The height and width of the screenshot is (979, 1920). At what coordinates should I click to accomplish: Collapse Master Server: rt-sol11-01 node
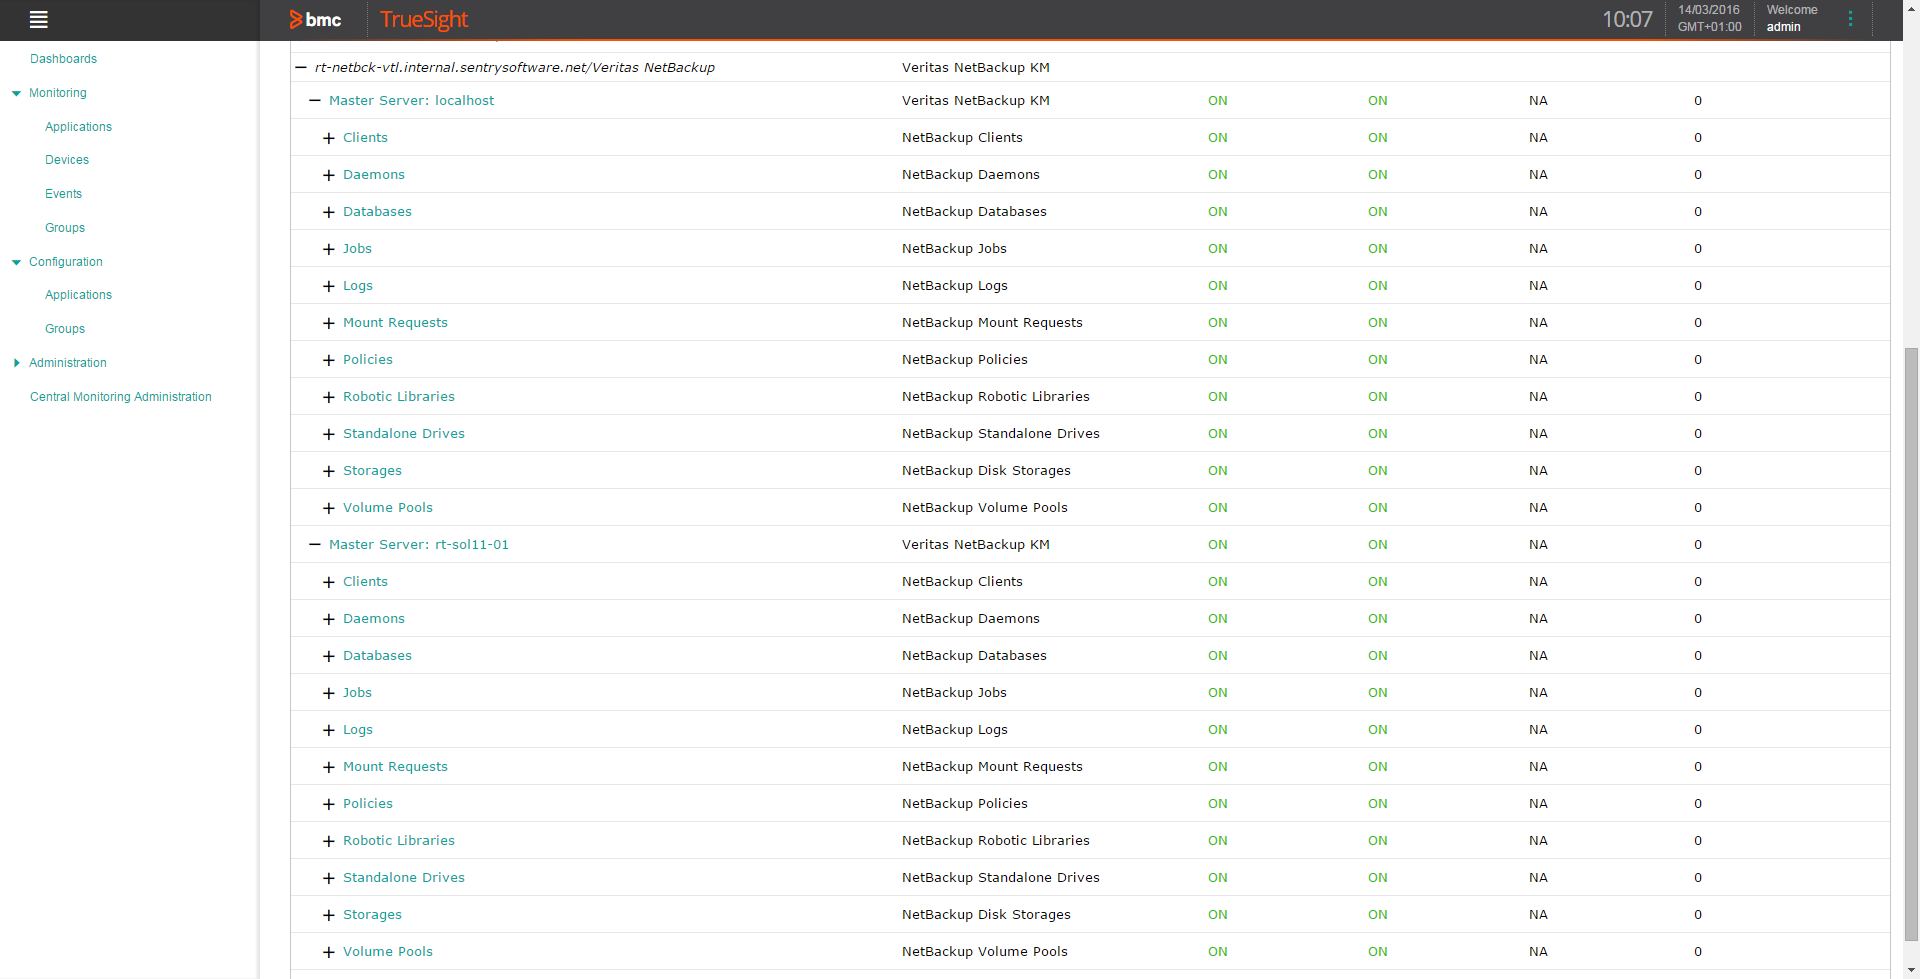point(315,545)
